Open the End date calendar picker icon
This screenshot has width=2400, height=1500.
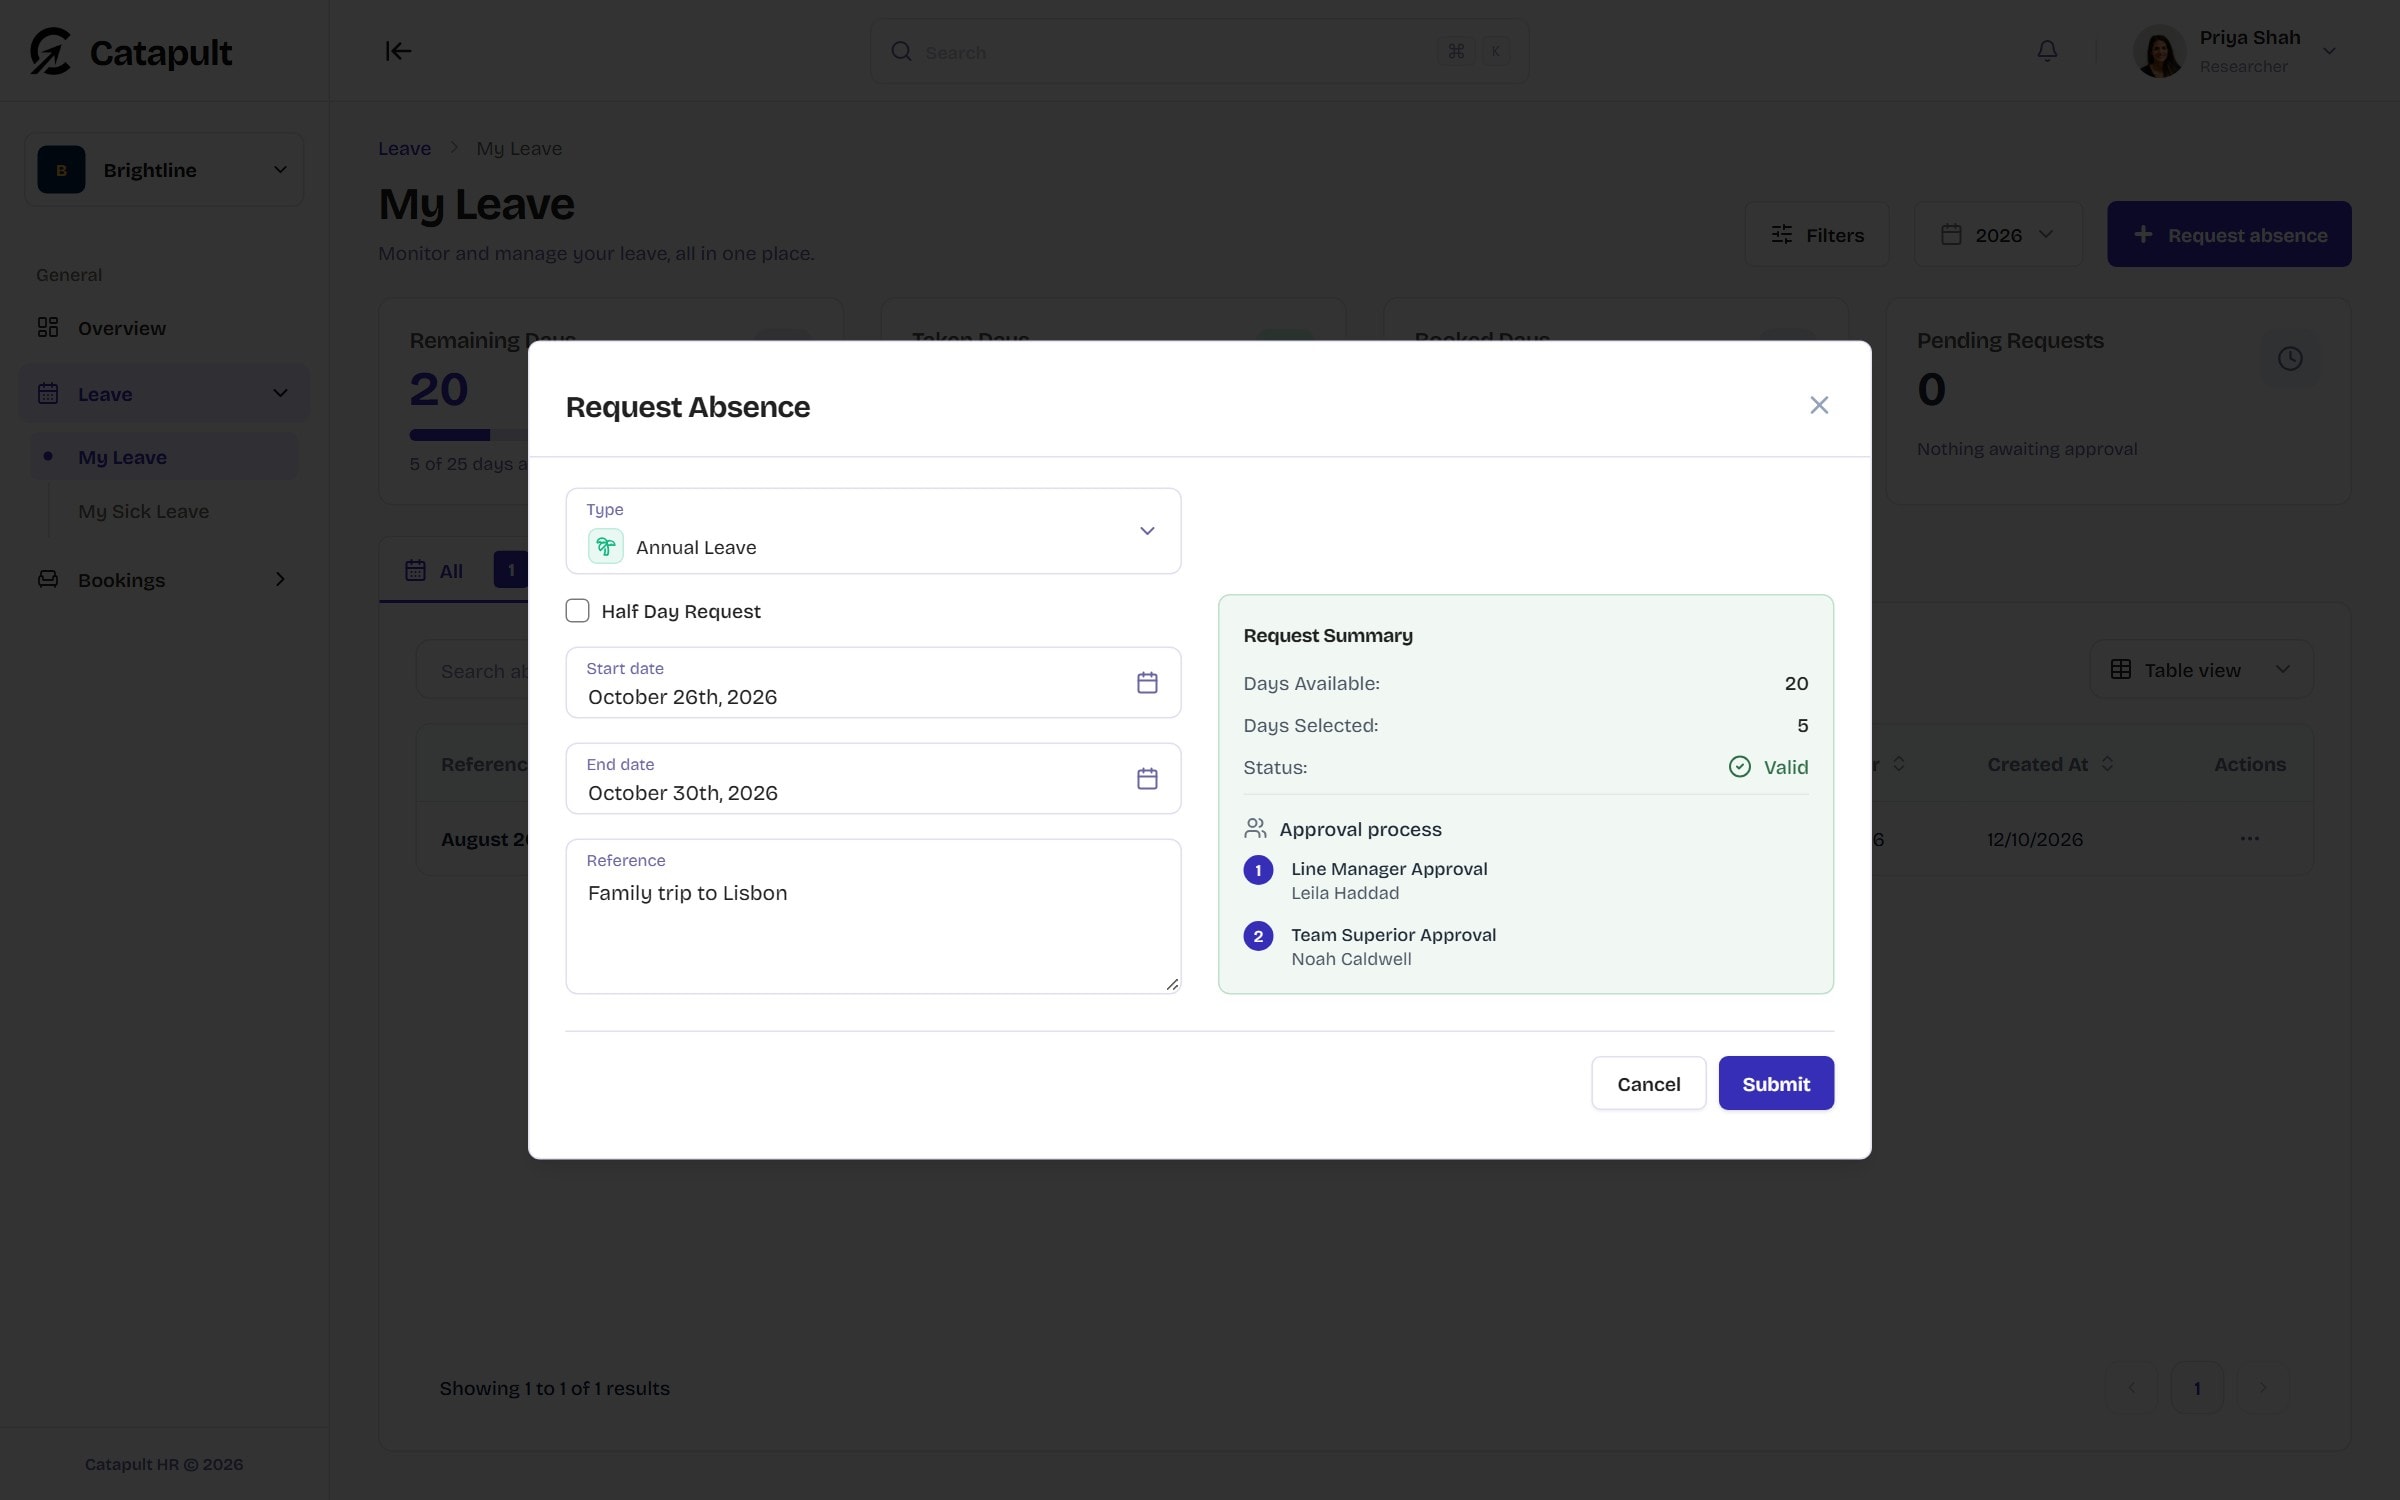pyautogui.click(x=1147, y=779)
